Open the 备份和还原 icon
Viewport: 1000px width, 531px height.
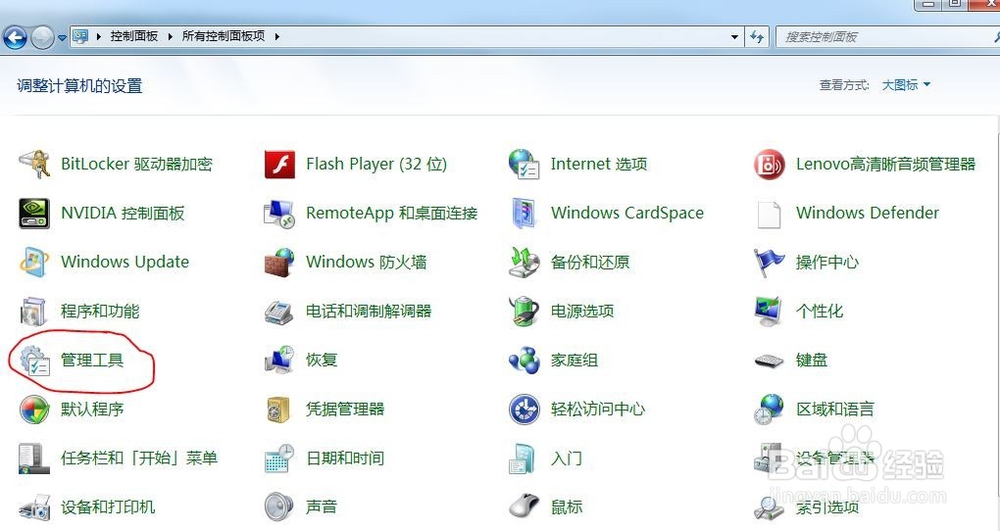524,263
